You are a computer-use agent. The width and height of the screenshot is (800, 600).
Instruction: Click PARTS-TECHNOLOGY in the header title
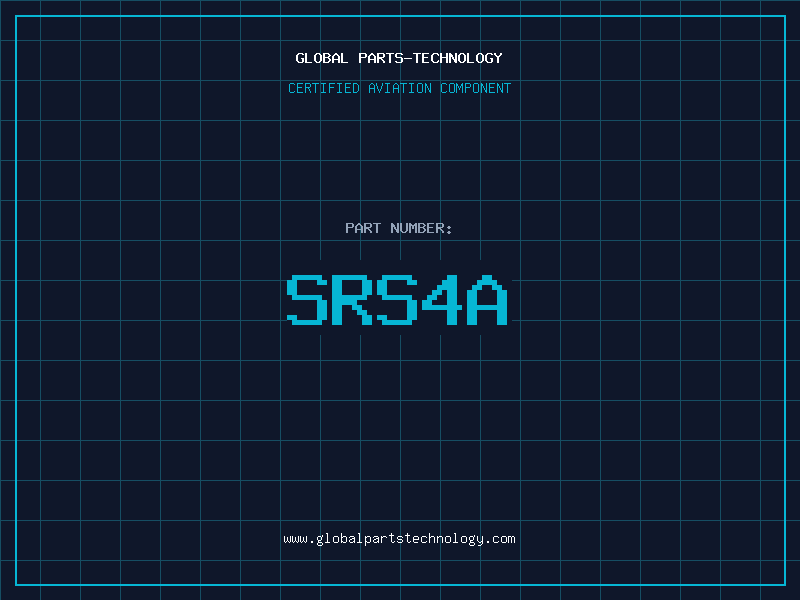429,58
